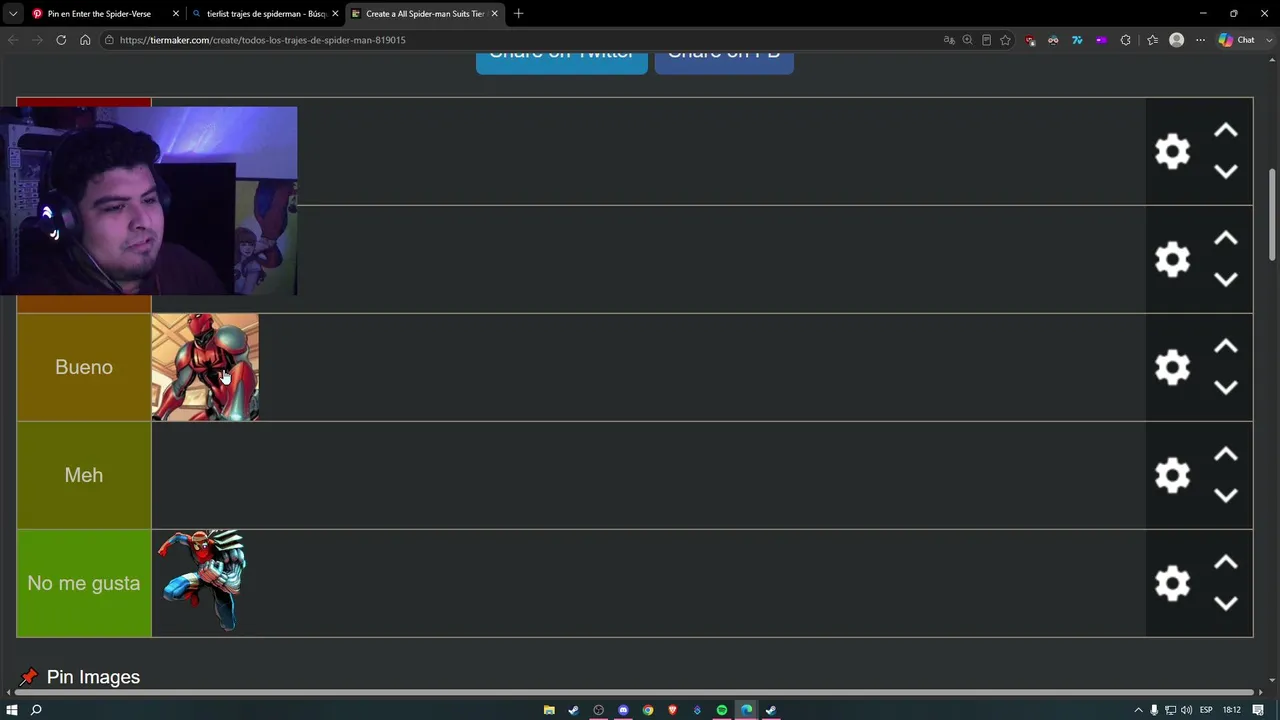Switch to the tierlist trajes de spiderman tab
Image resolution: width=1280 pixels, height=720 pixels.
point(266,14)
